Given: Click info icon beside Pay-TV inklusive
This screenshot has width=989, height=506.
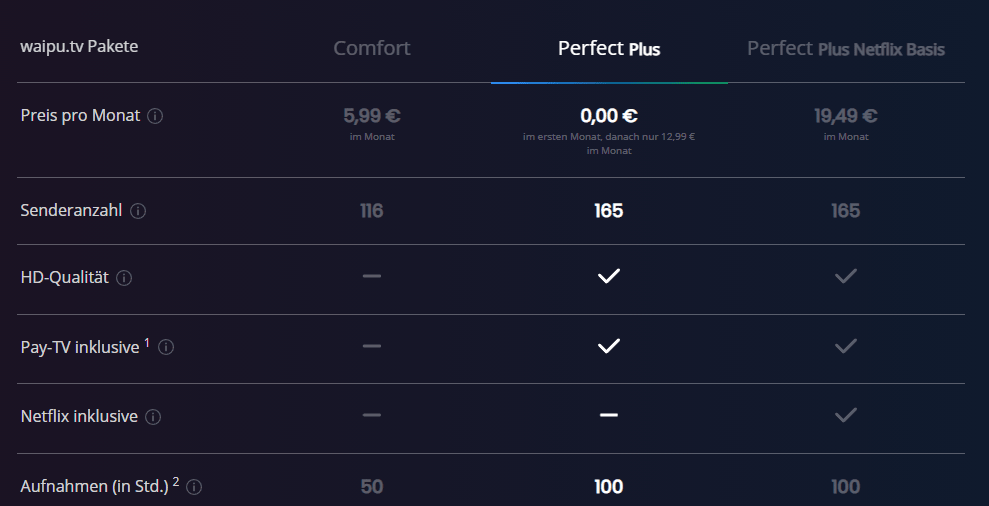Looking at the screenshot, I should [166, 347].
